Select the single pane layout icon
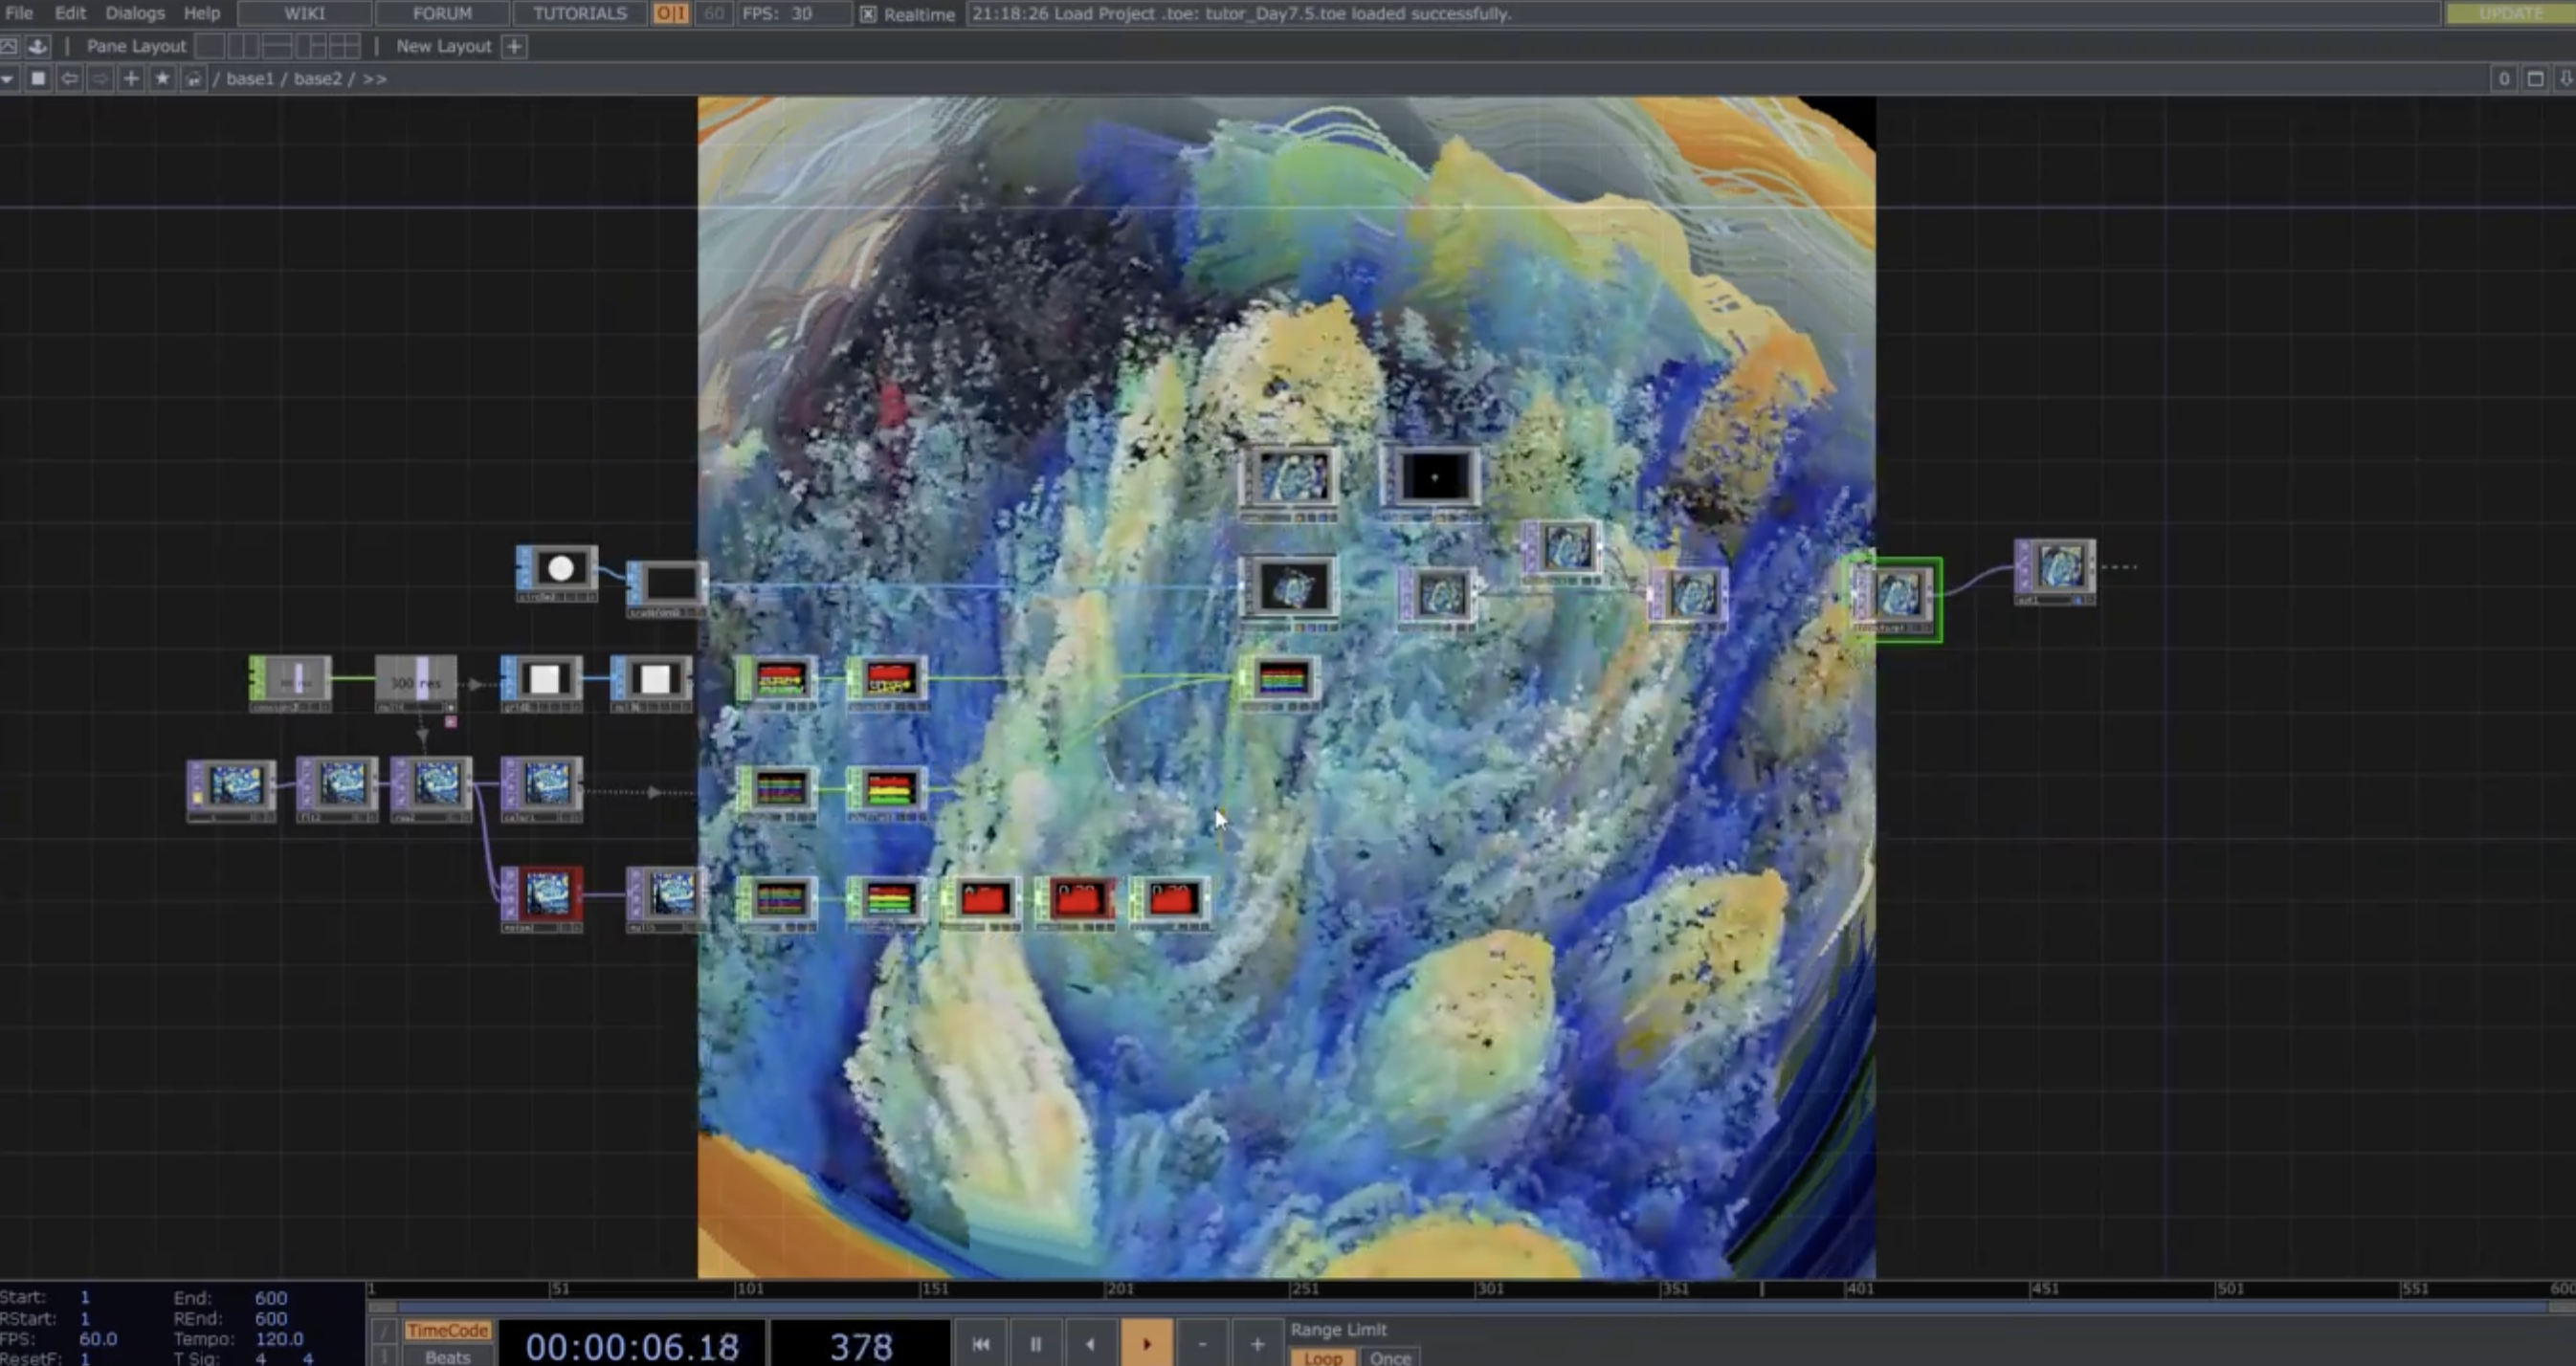 pos(210,46)
